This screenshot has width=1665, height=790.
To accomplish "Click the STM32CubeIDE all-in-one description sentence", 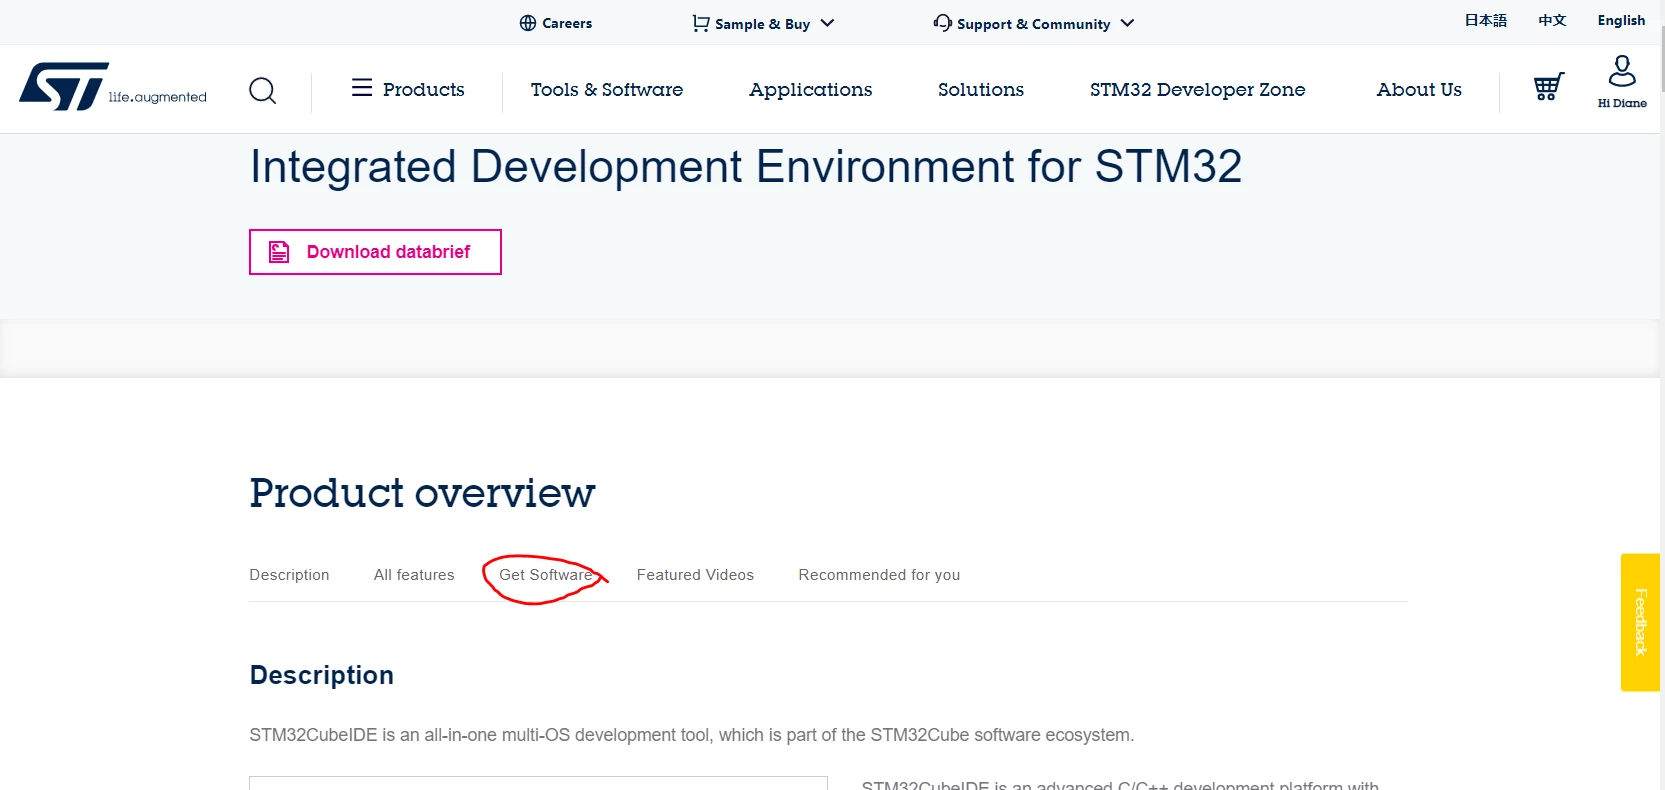I will [x=692, y=735].
